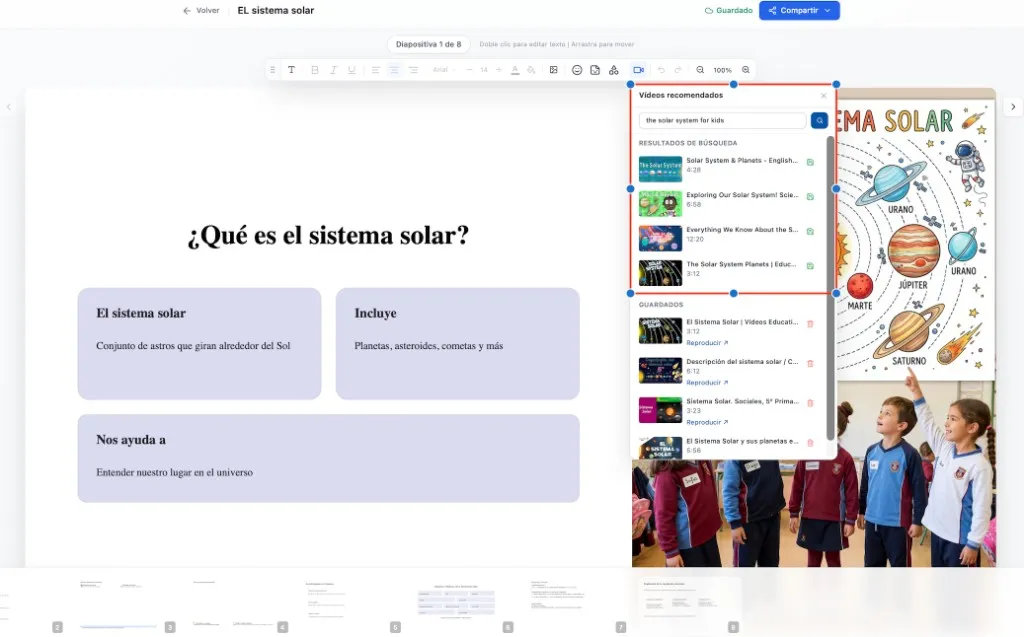Delete saved Sistema Solar Sociales video
The image size is (1024, 637).
[x=810, y=403]
